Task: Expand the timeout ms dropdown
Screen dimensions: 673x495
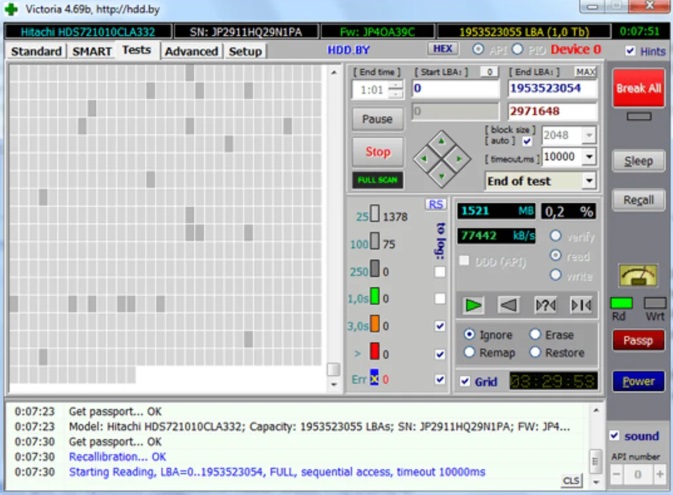Action: (x=589, y=157)
